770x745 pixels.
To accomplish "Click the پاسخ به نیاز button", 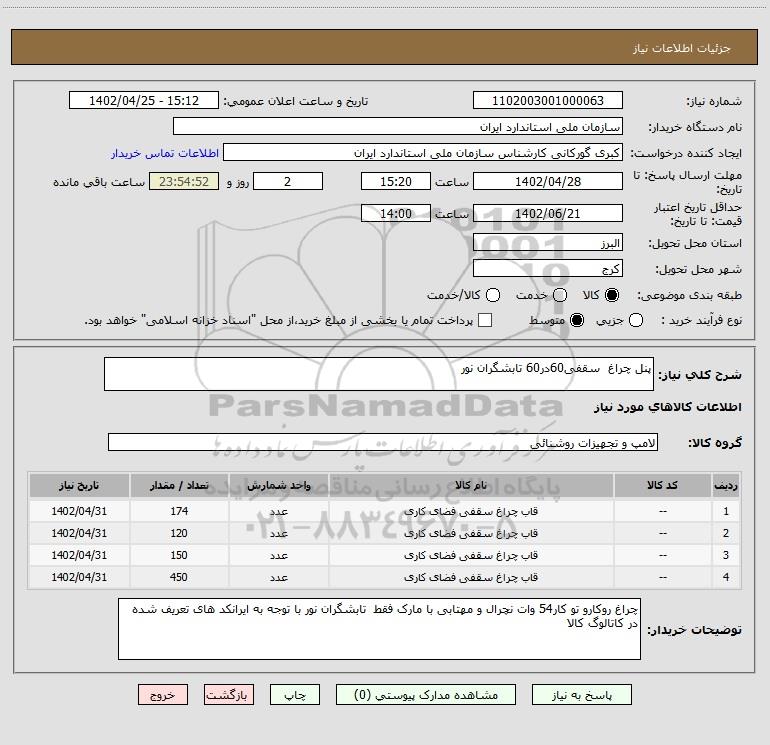I will (581, 695).
